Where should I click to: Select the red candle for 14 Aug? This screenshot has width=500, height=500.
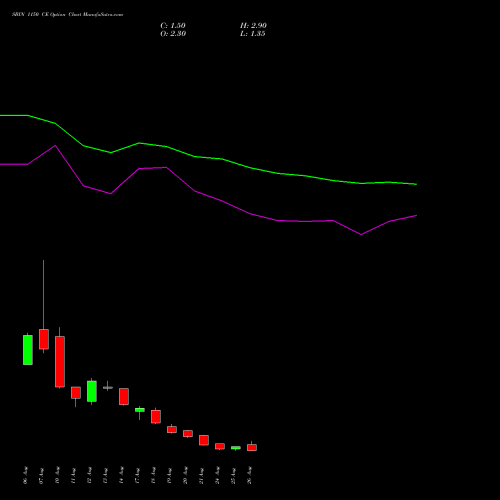[x=124, y=396]
